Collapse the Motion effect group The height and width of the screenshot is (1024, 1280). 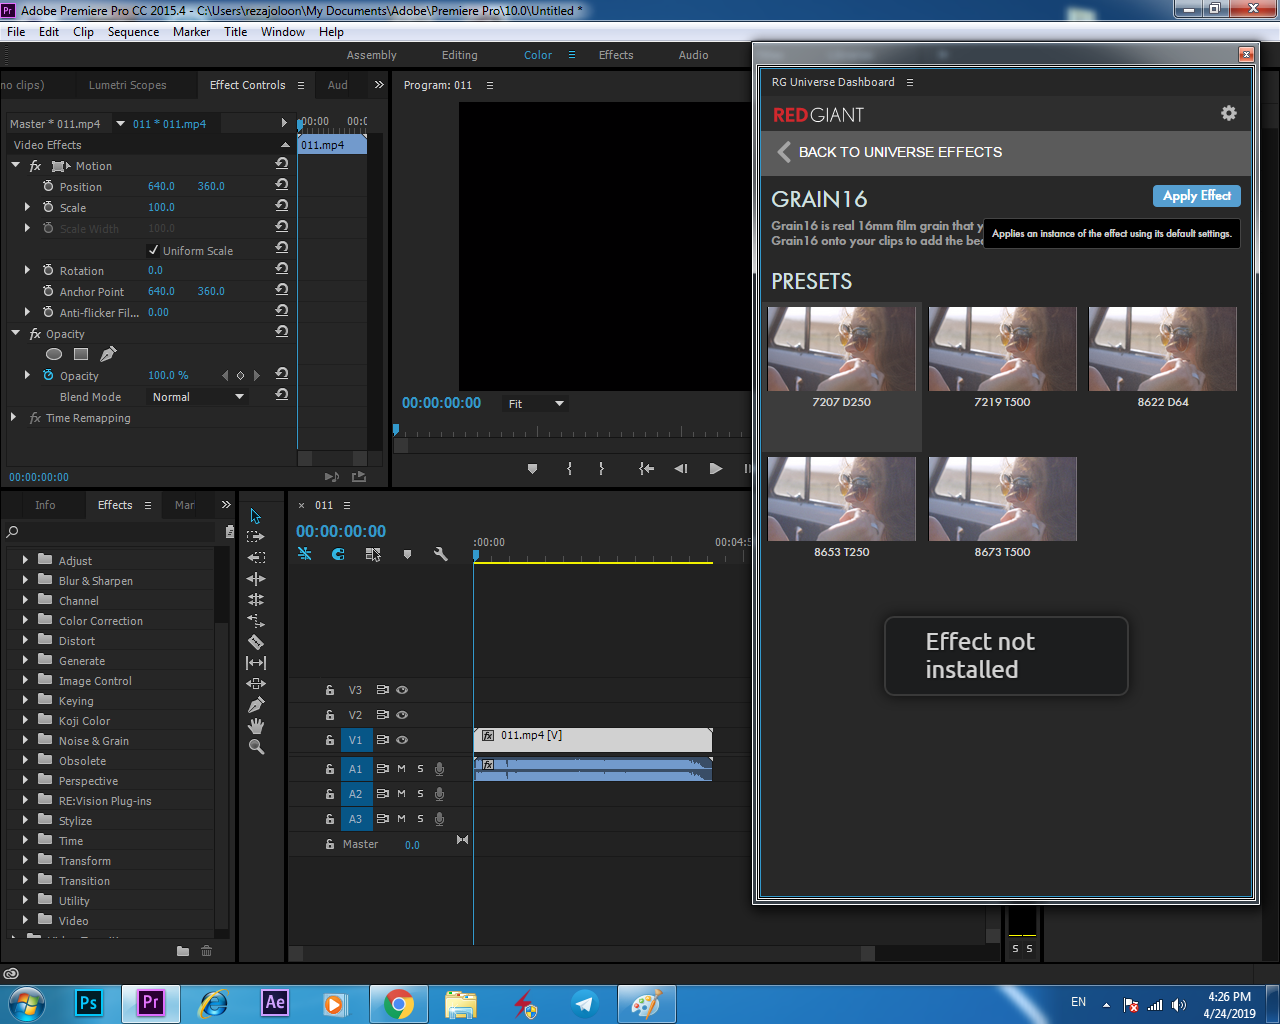(x=15, y=165)
